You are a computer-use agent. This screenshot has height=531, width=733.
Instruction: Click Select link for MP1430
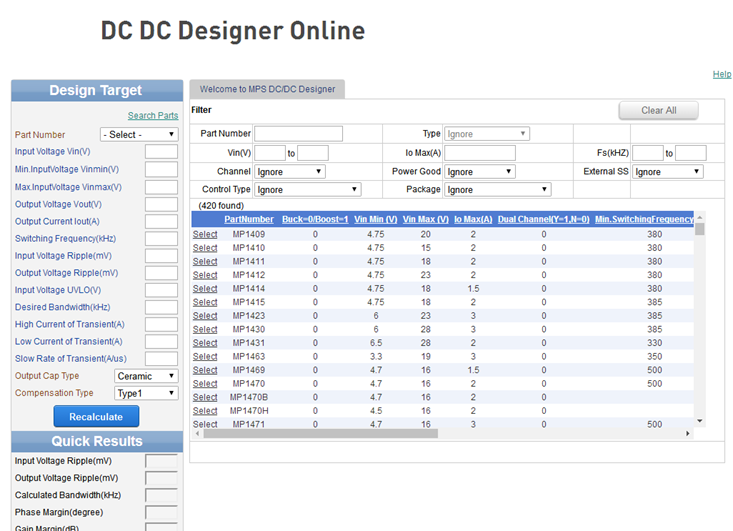205,329
